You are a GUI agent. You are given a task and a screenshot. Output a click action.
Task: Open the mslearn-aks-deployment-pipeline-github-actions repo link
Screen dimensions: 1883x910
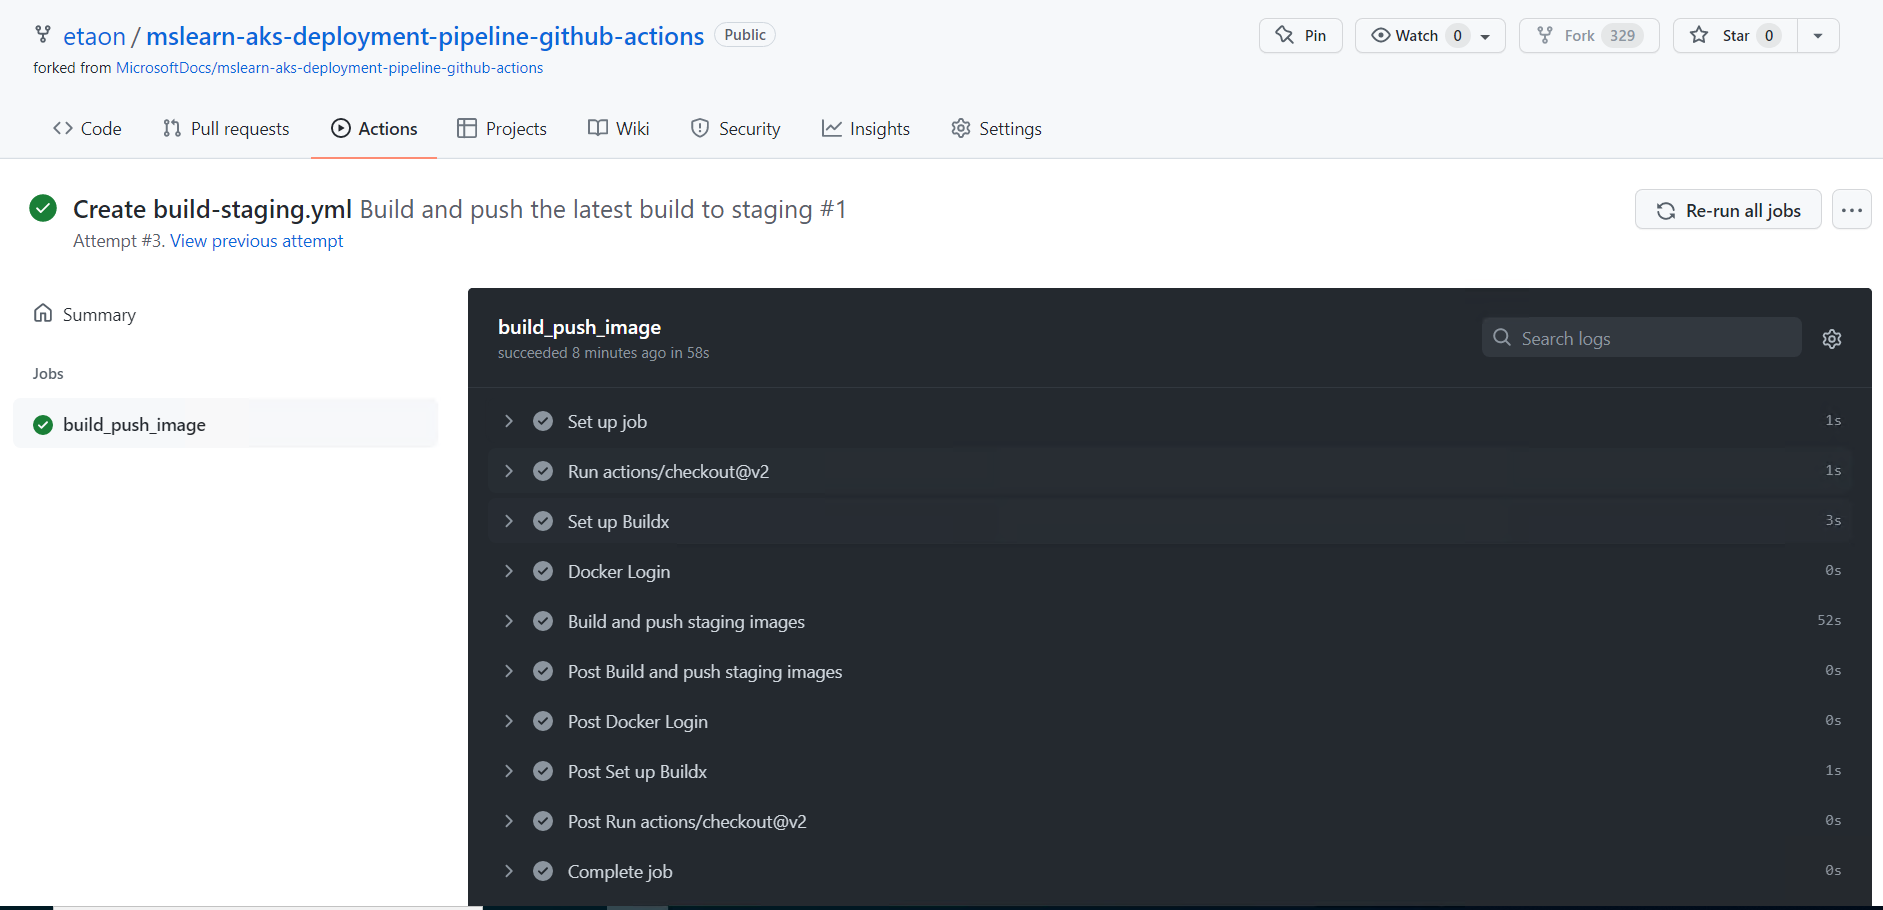tap(425, 36)
